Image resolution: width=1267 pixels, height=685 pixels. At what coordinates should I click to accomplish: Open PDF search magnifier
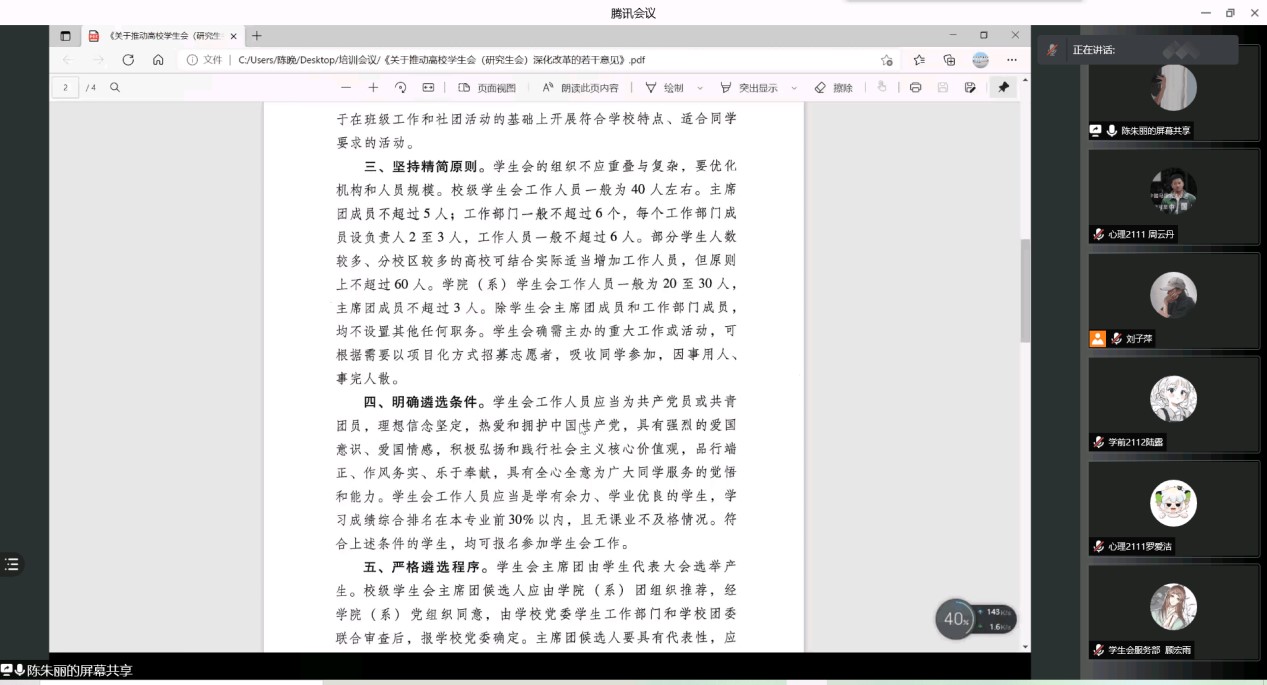click(115, 88)
